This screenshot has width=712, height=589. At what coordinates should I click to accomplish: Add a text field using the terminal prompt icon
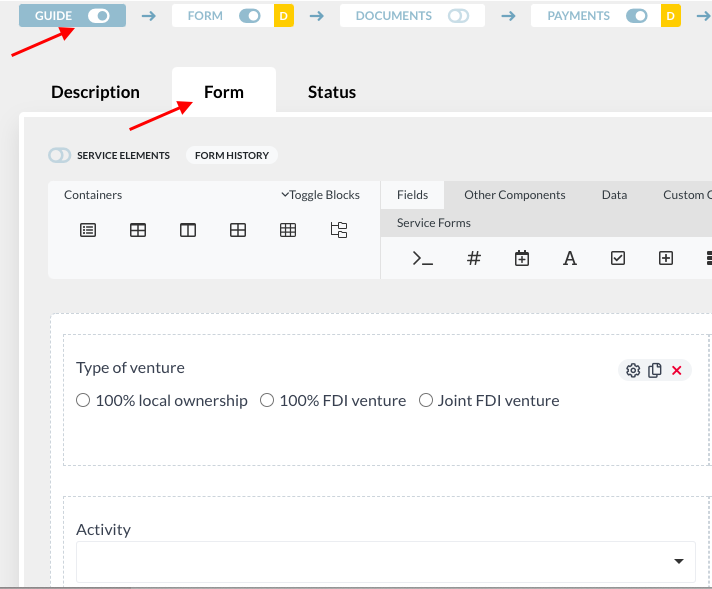click(x=422, y=258)
